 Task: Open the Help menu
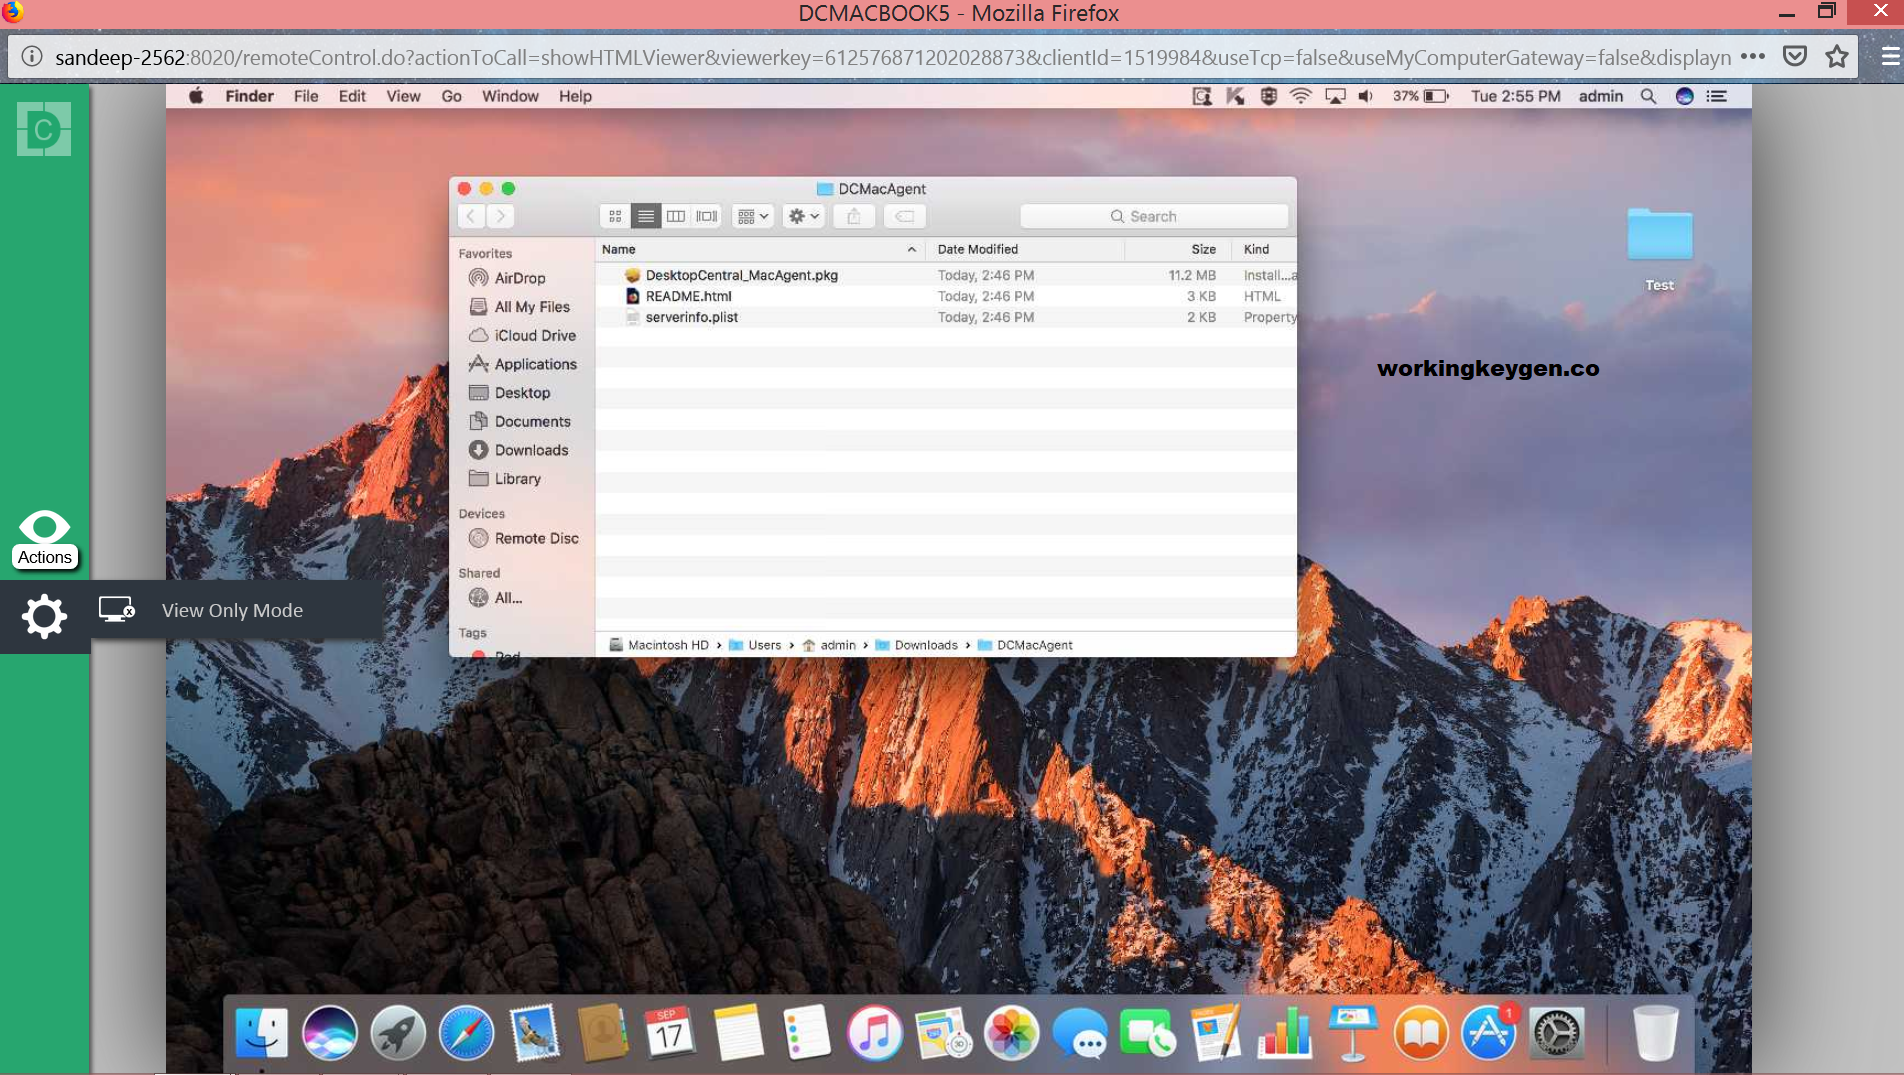click(x=575, y=96)
